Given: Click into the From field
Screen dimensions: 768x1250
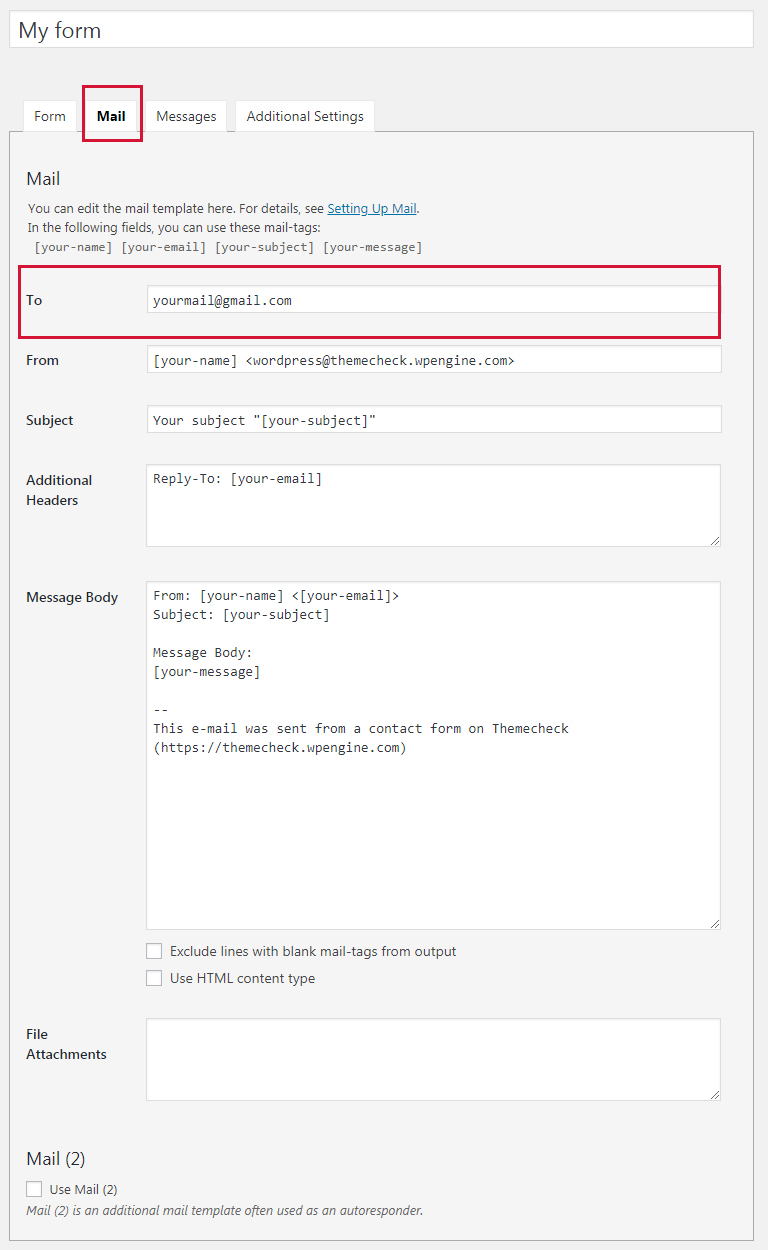Looking at the screenshot, I should [x=432, y=360].
